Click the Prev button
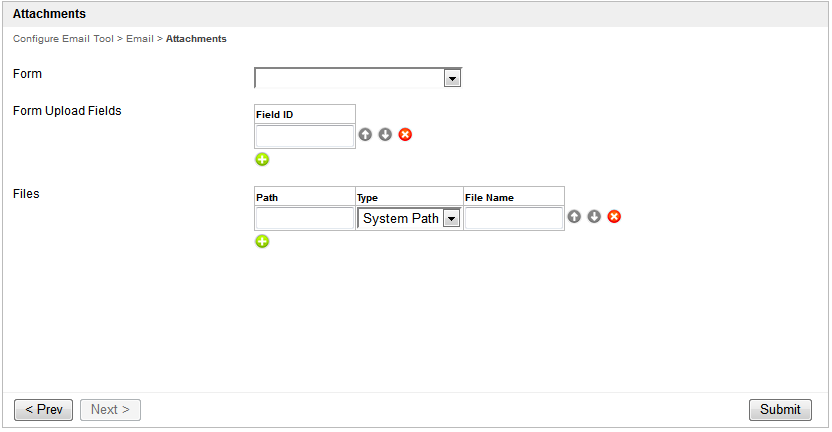 (43, 410)
